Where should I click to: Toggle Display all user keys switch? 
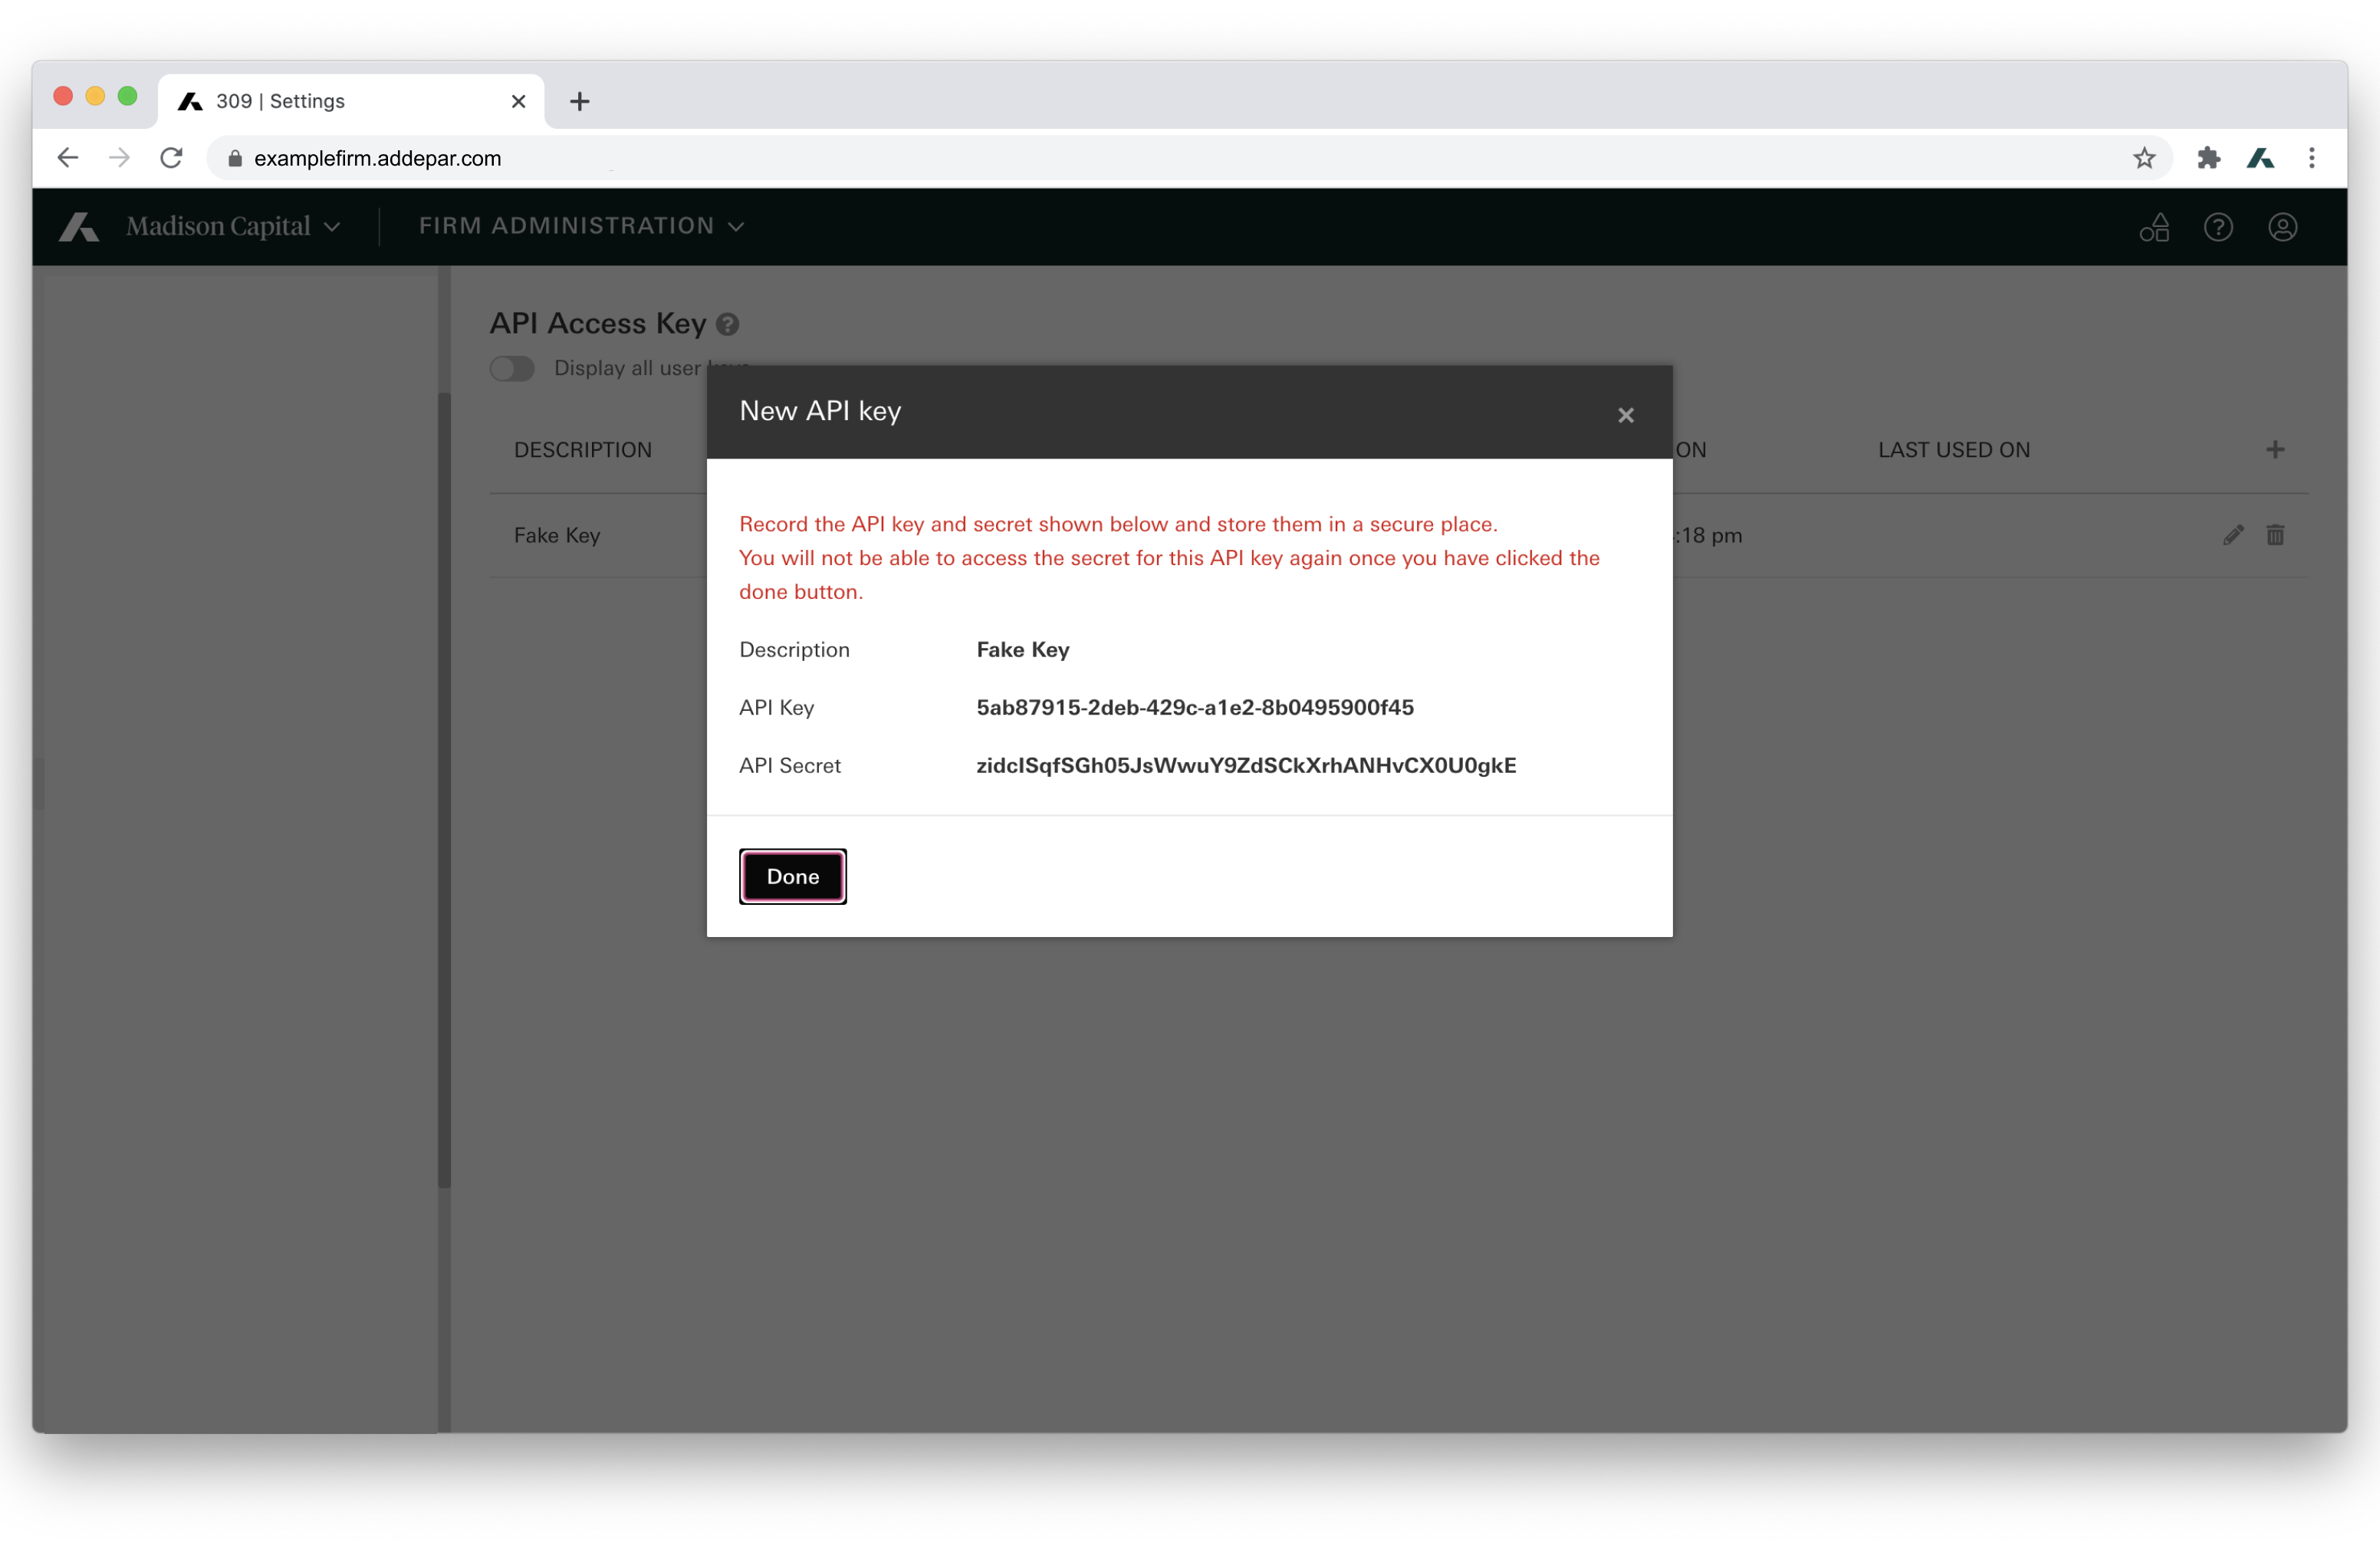512,369
